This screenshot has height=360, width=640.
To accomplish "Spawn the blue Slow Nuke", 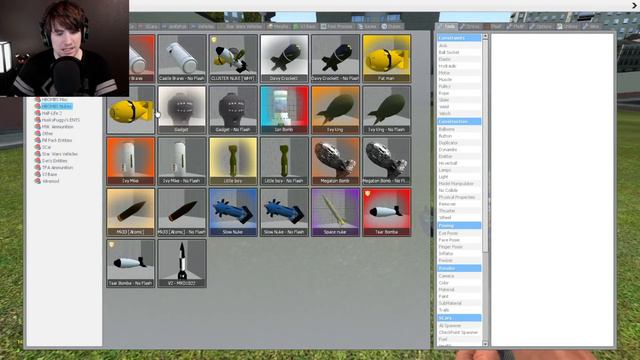I will [233, 212].
